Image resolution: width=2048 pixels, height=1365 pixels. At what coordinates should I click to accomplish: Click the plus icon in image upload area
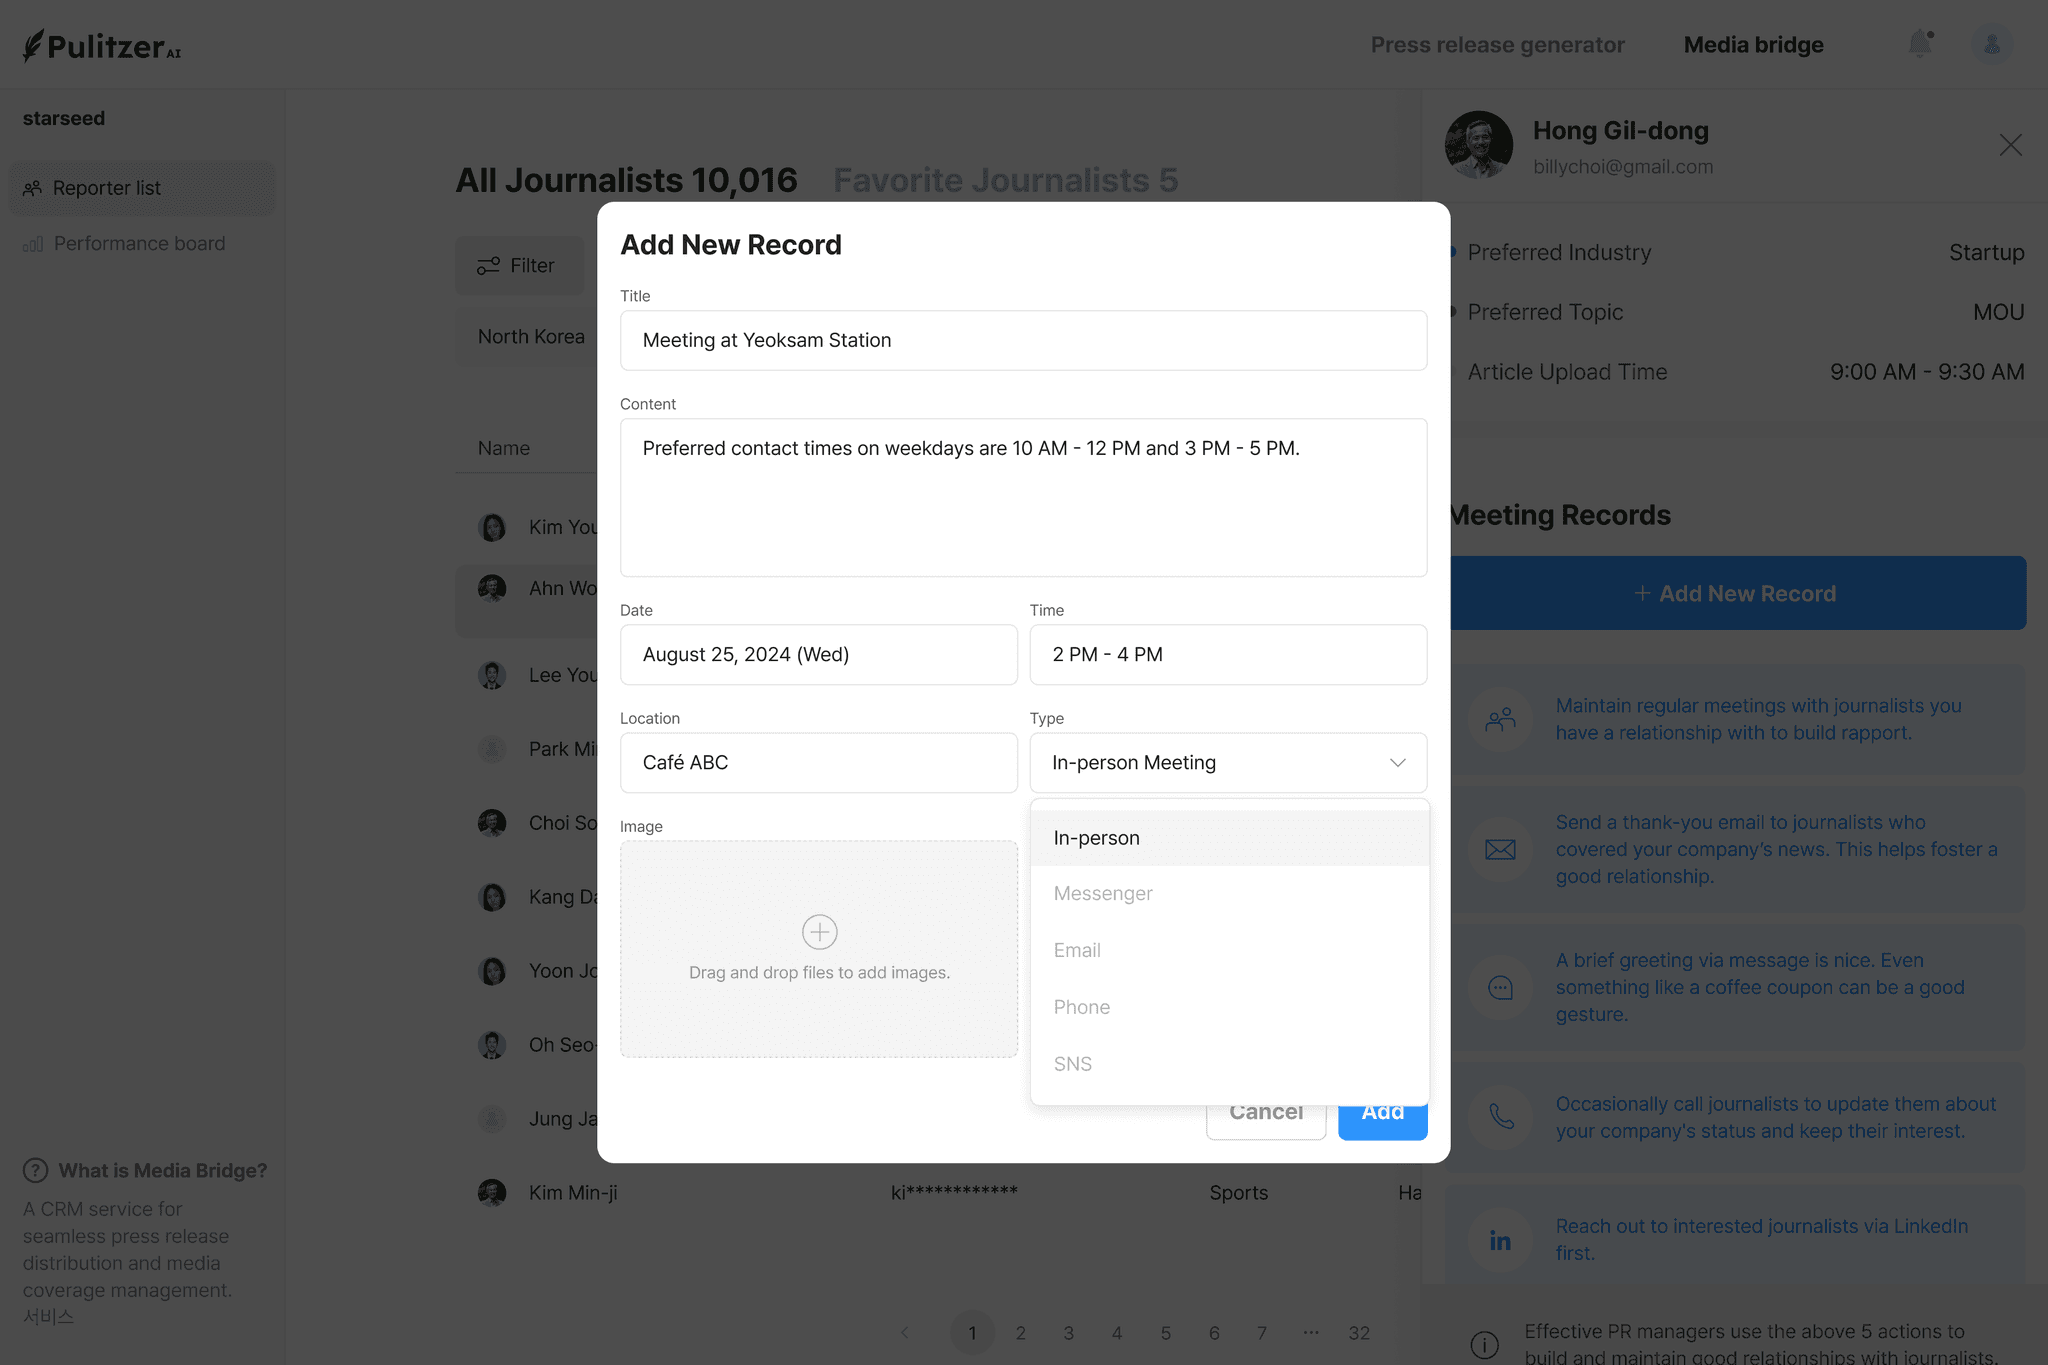click(819, 932)
